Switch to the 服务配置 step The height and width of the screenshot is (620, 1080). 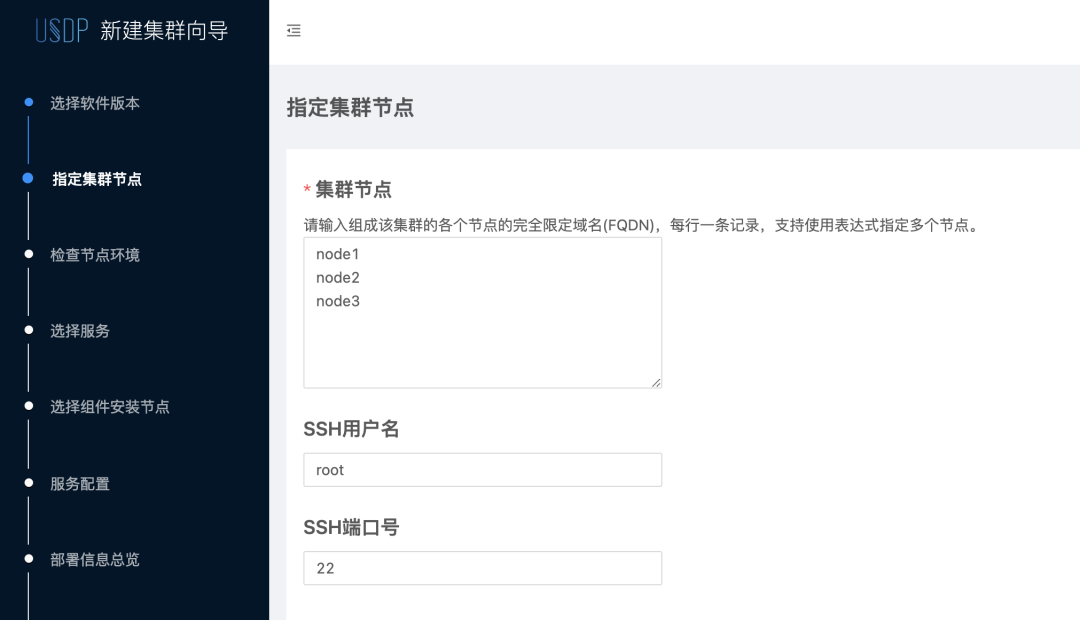pyautogui.click(x=80, y=484)
